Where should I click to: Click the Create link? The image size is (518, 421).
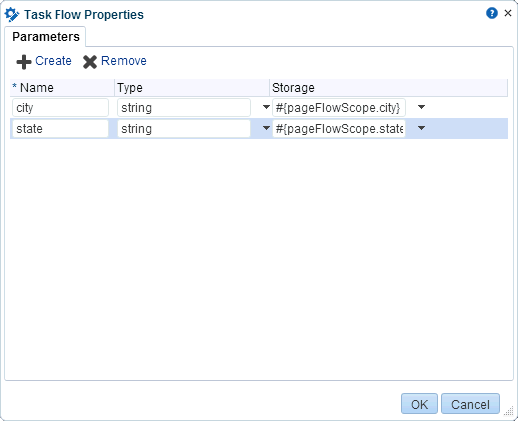53,61
